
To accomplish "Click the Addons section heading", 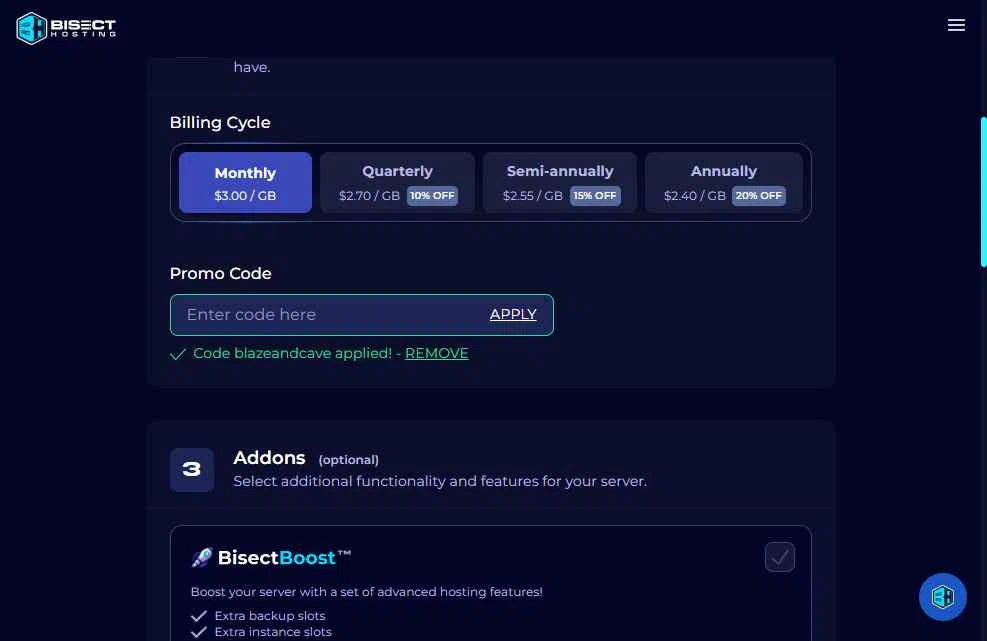I will [x=269, y=458].
